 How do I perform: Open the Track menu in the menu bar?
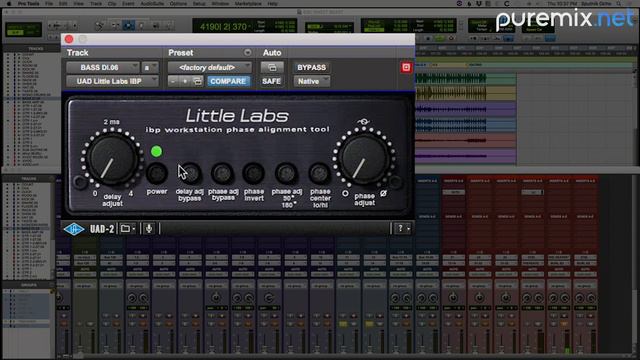coord(96,3)
